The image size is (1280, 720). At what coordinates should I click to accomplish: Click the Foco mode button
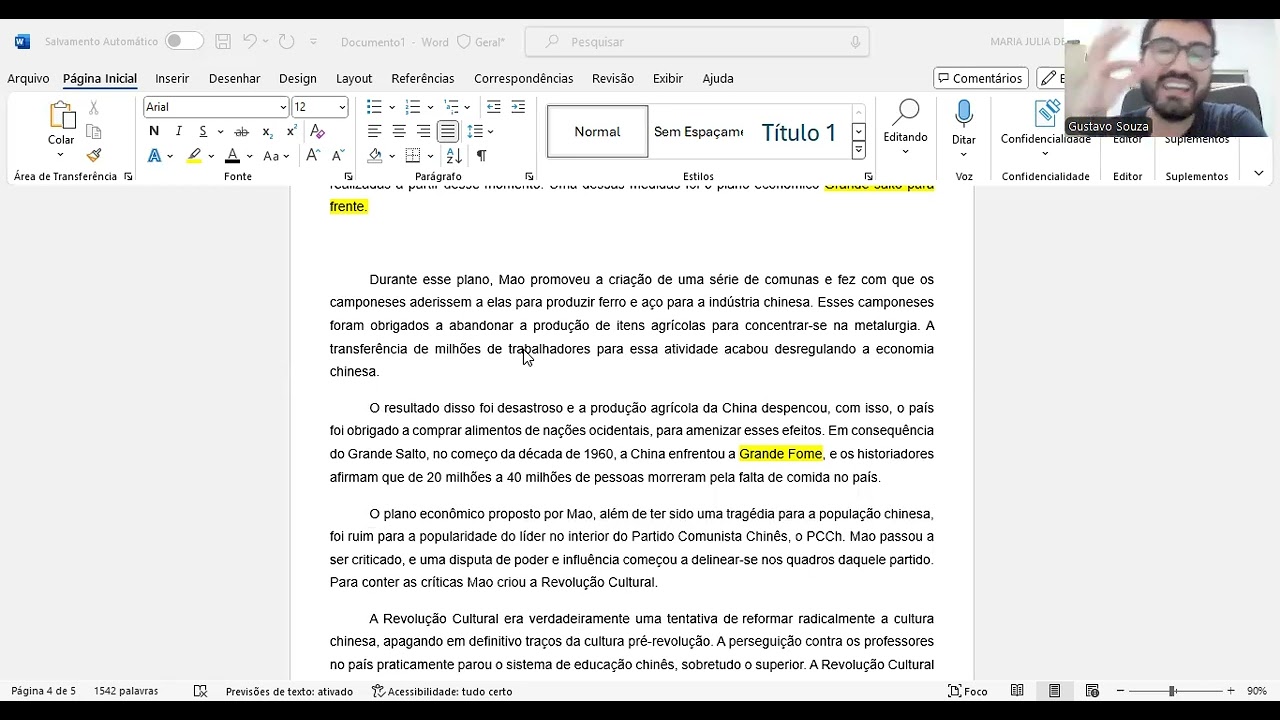(x=968, y=691)
